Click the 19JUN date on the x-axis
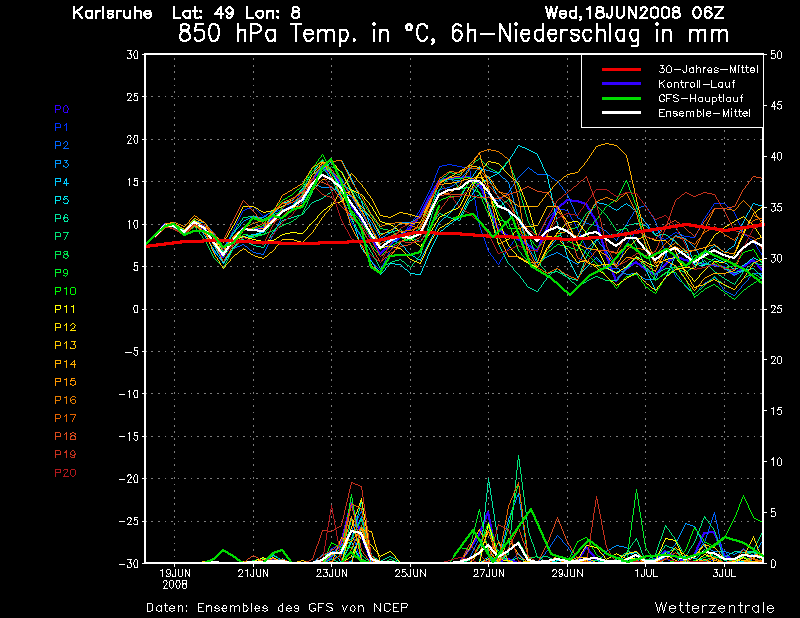Screen dimensions: 800x618 coord(175,573)
